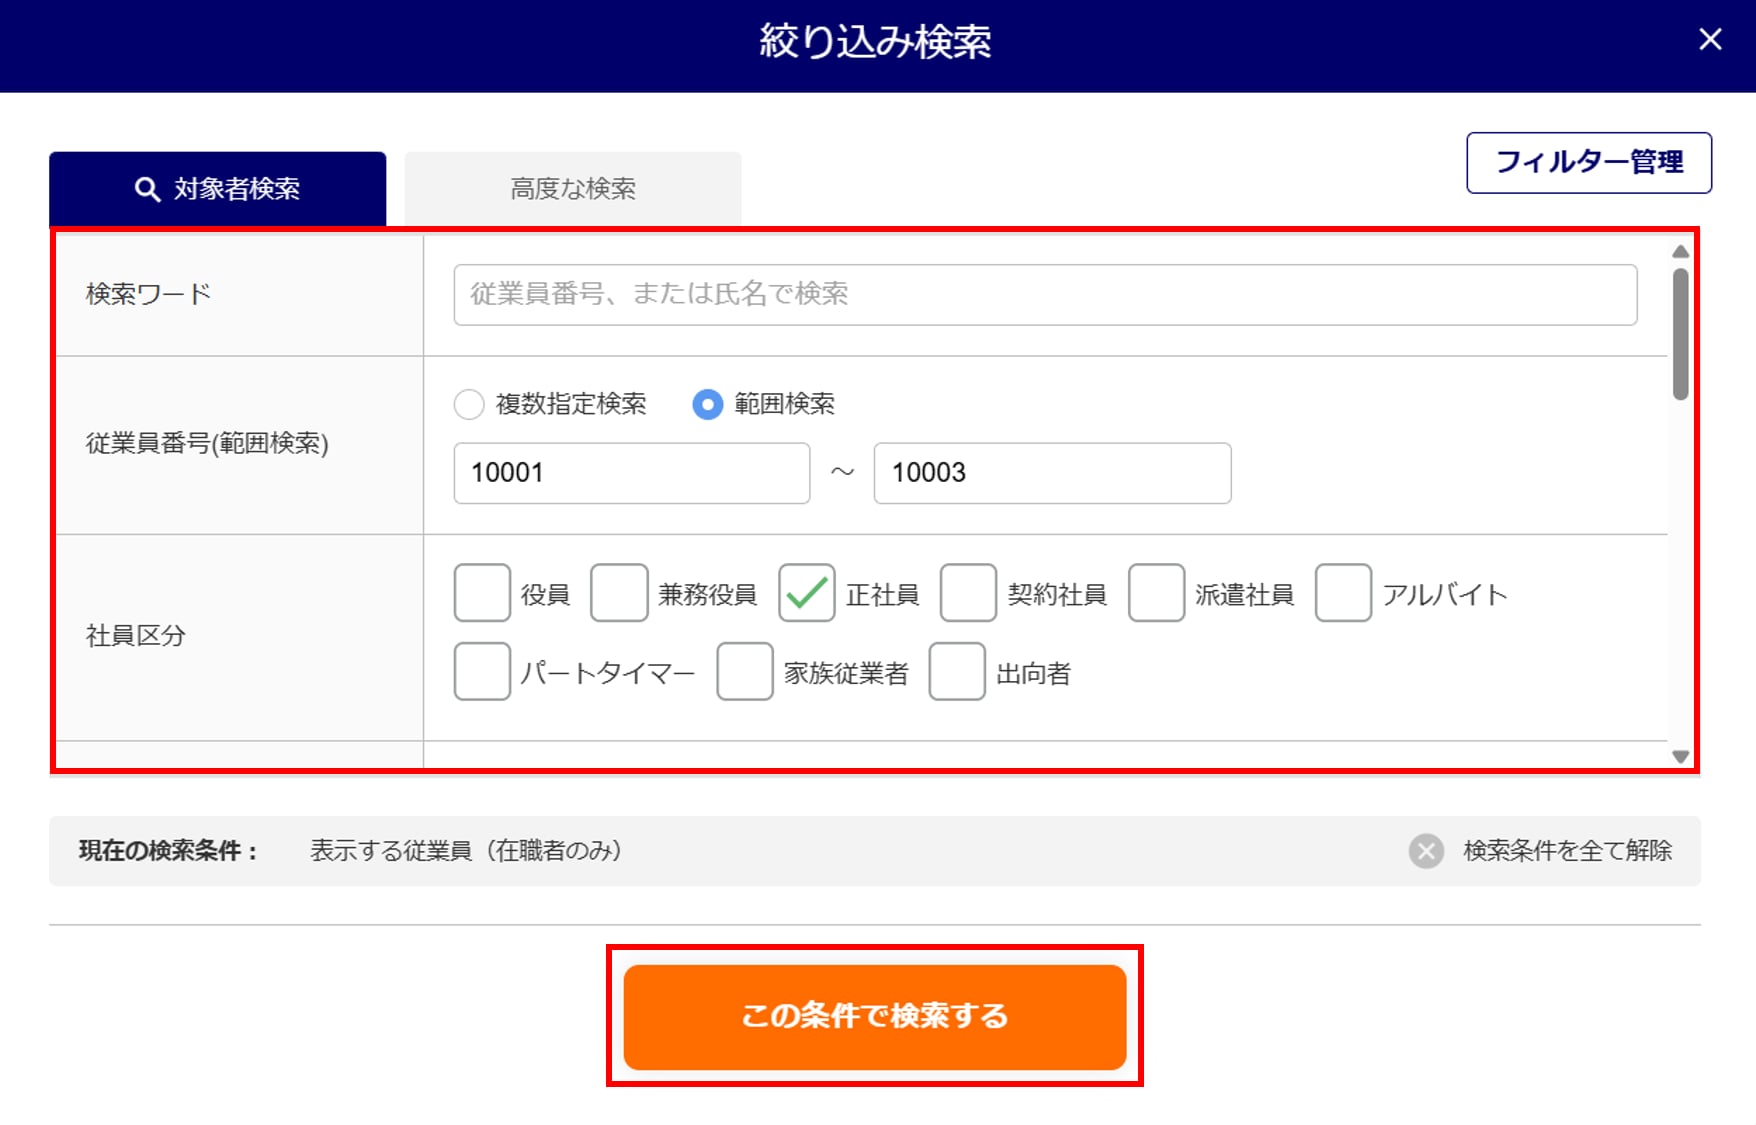Check the パートタイマー checkbox
Viewport: 1756px width, 1125px height.
point(482,672)
